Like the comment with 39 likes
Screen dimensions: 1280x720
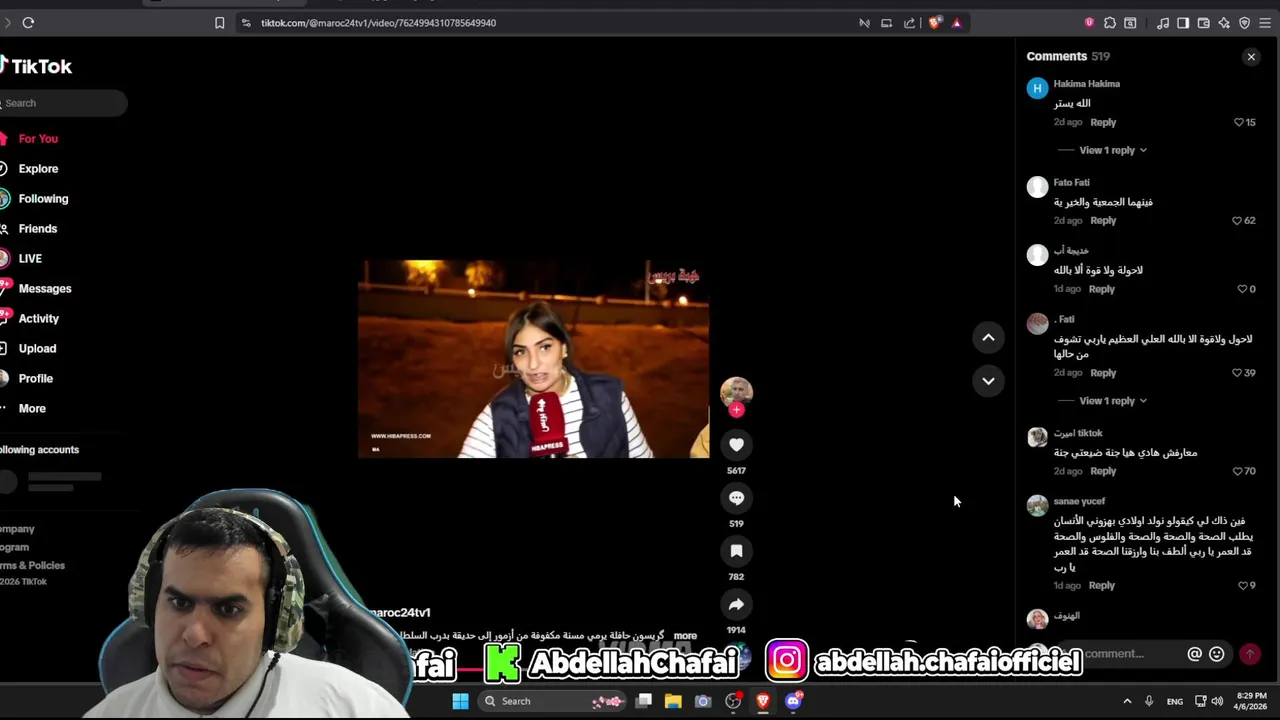(x=1237, y=373)
